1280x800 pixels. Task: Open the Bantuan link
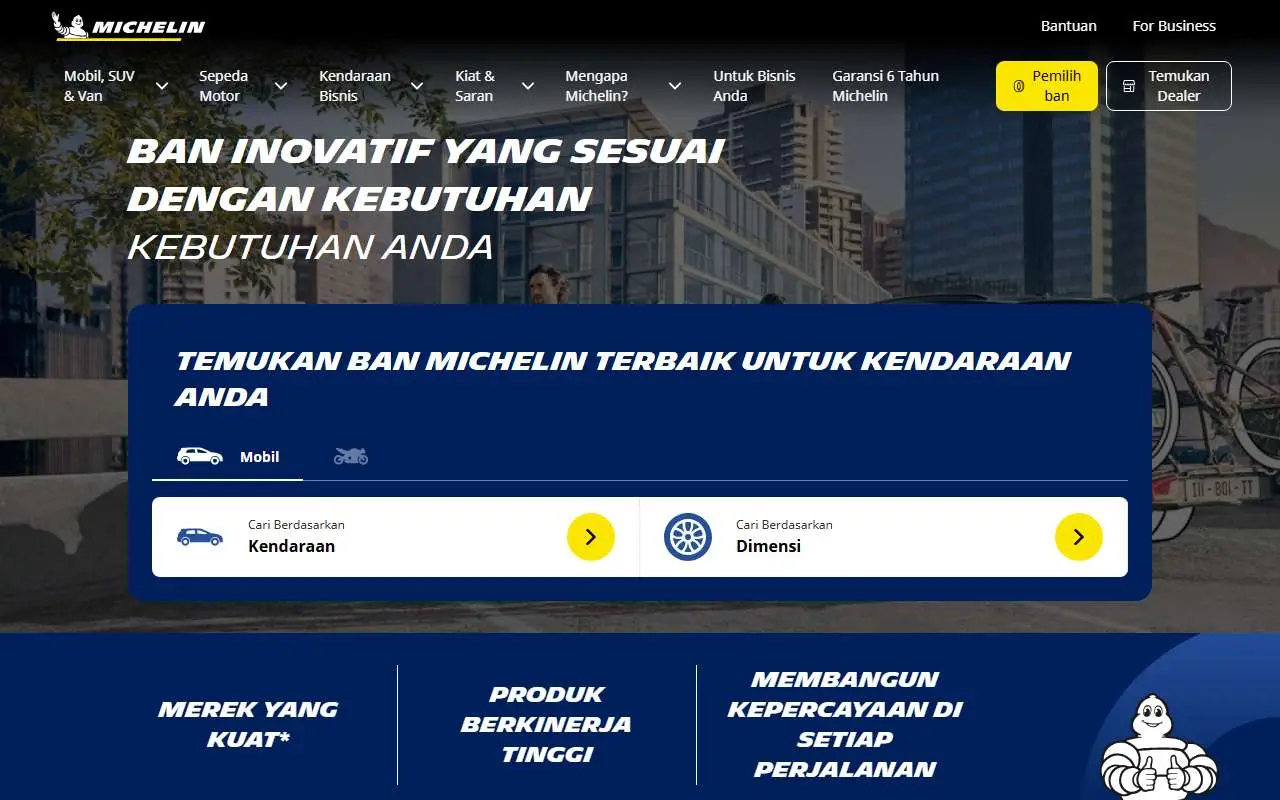1069,26
